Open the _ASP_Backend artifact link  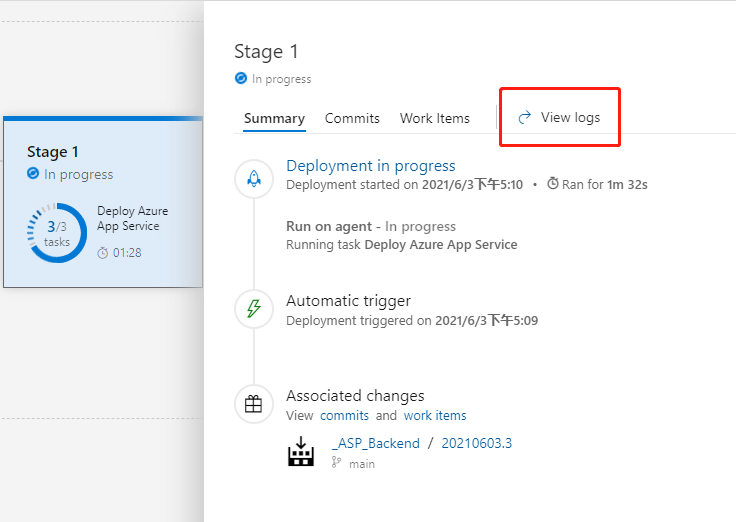pyautogui.click(x=375, y=443)
